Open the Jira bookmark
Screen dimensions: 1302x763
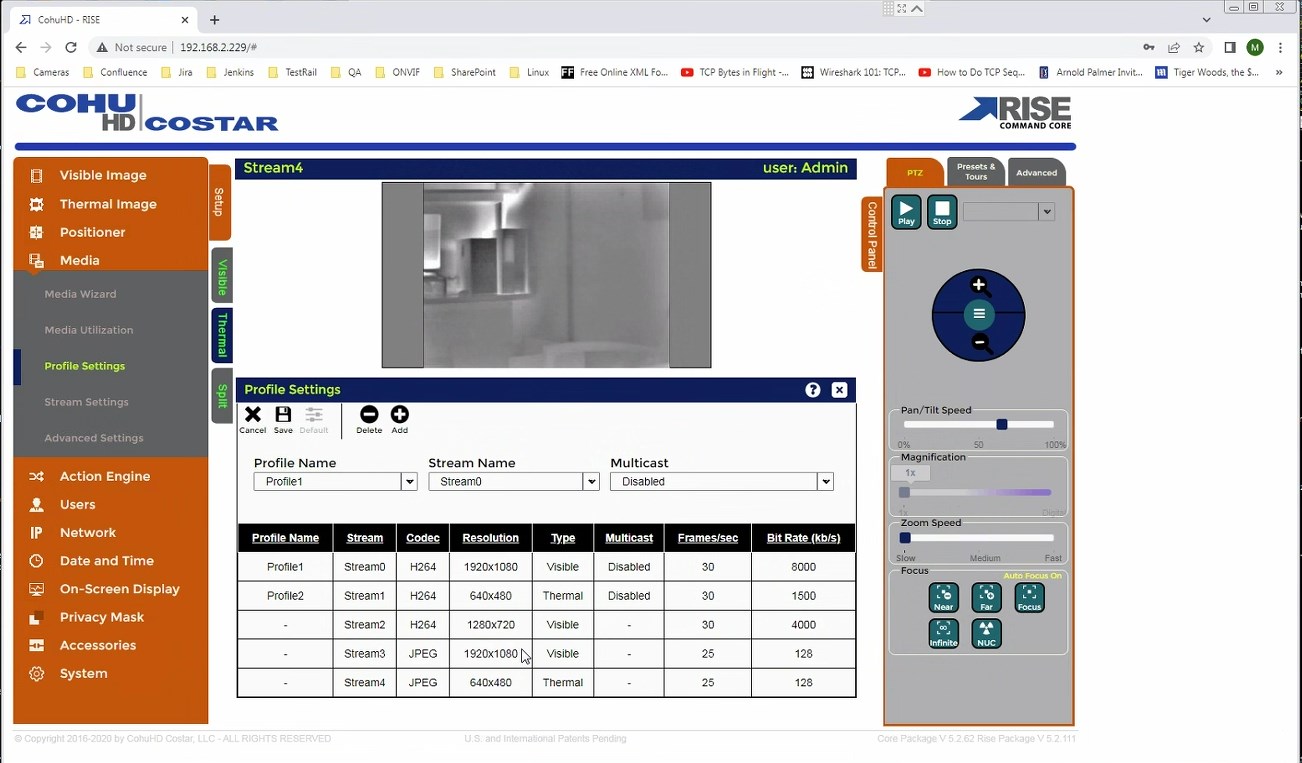(178, 72)
